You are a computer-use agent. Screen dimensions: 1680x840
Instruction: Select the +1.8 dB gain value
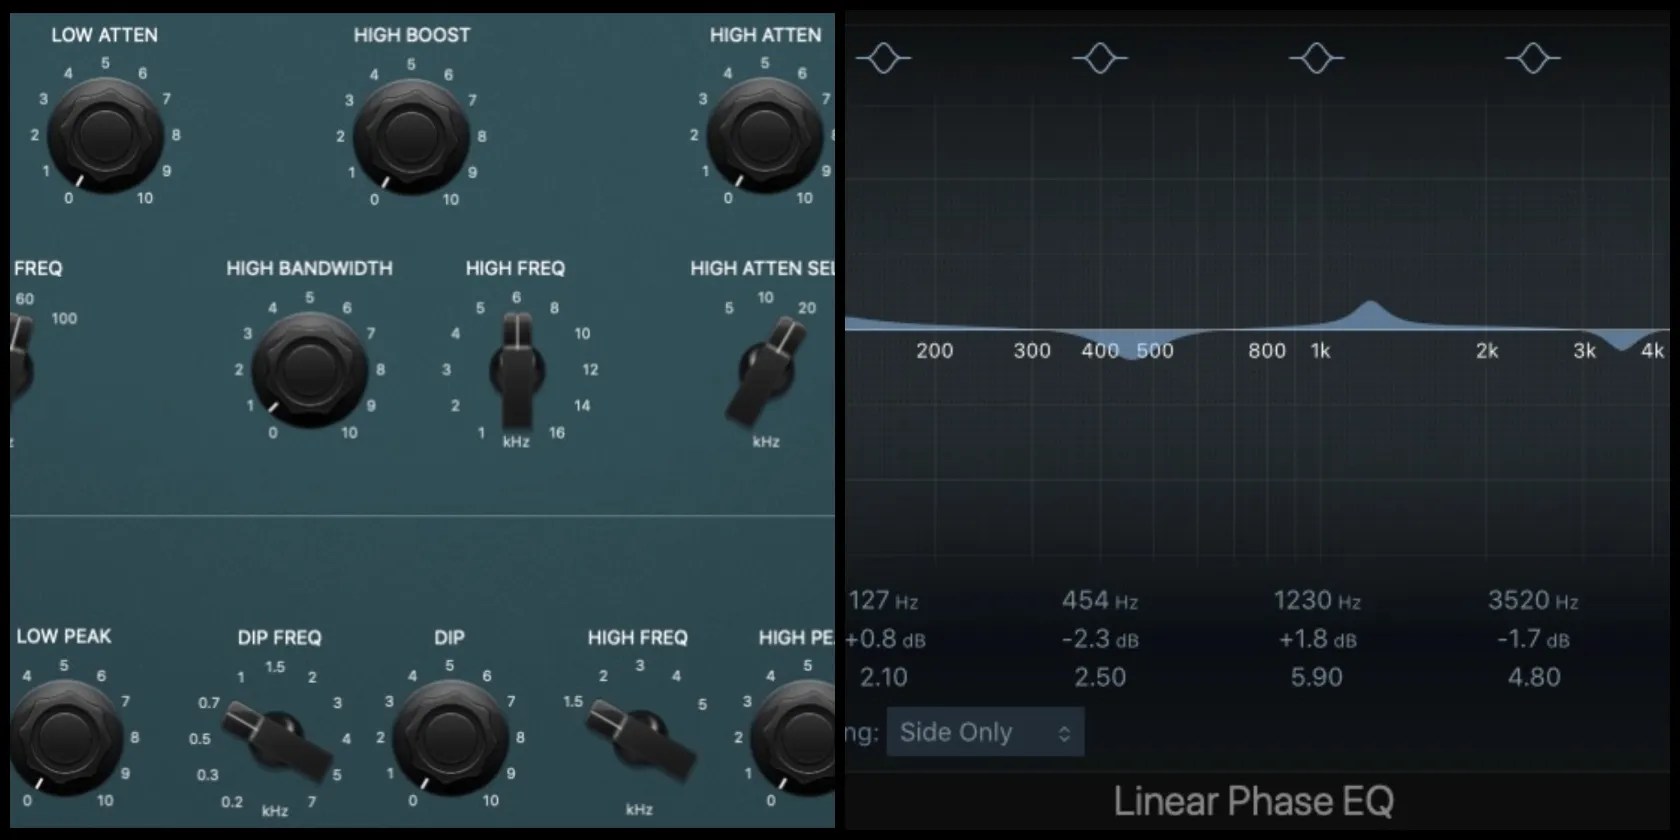[x=1317, y=639]
